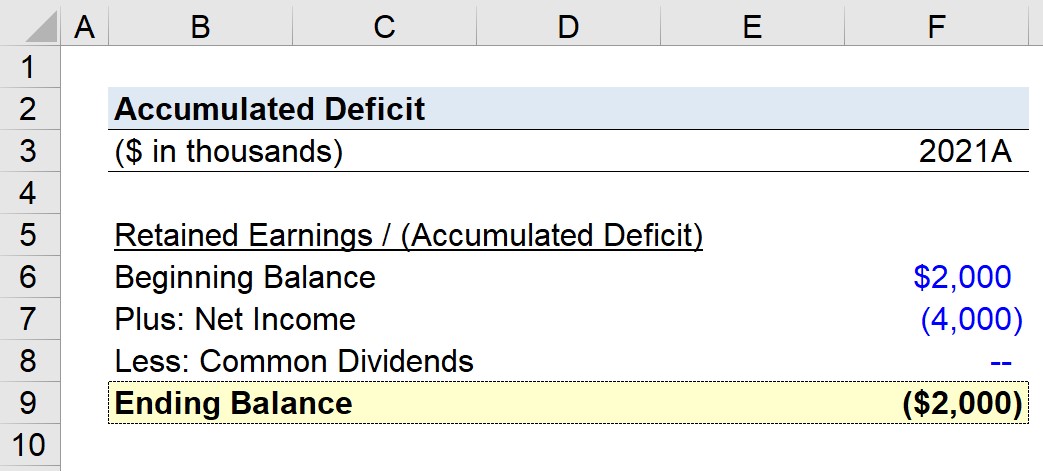1043x471 pixels.
Task: Select column E header
Action: pyautogui.click(x=752, y=23)
